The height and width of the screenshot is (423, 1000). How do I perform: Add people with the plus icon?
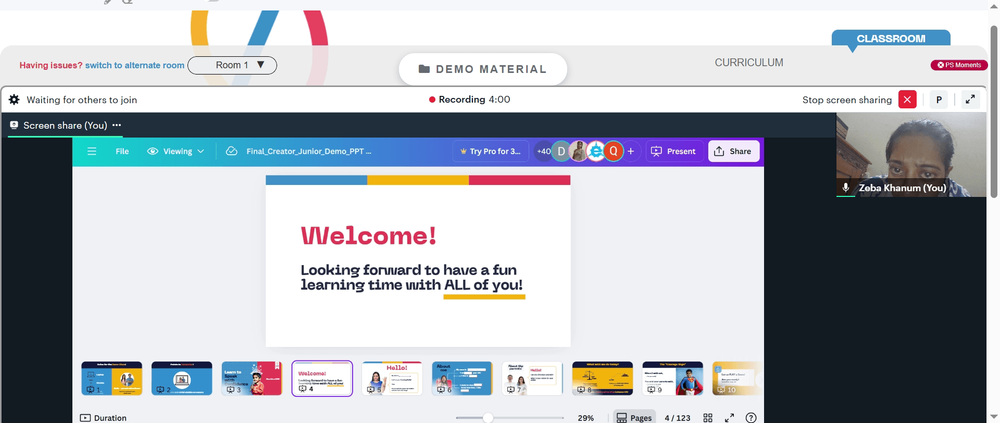click(631, 151)
